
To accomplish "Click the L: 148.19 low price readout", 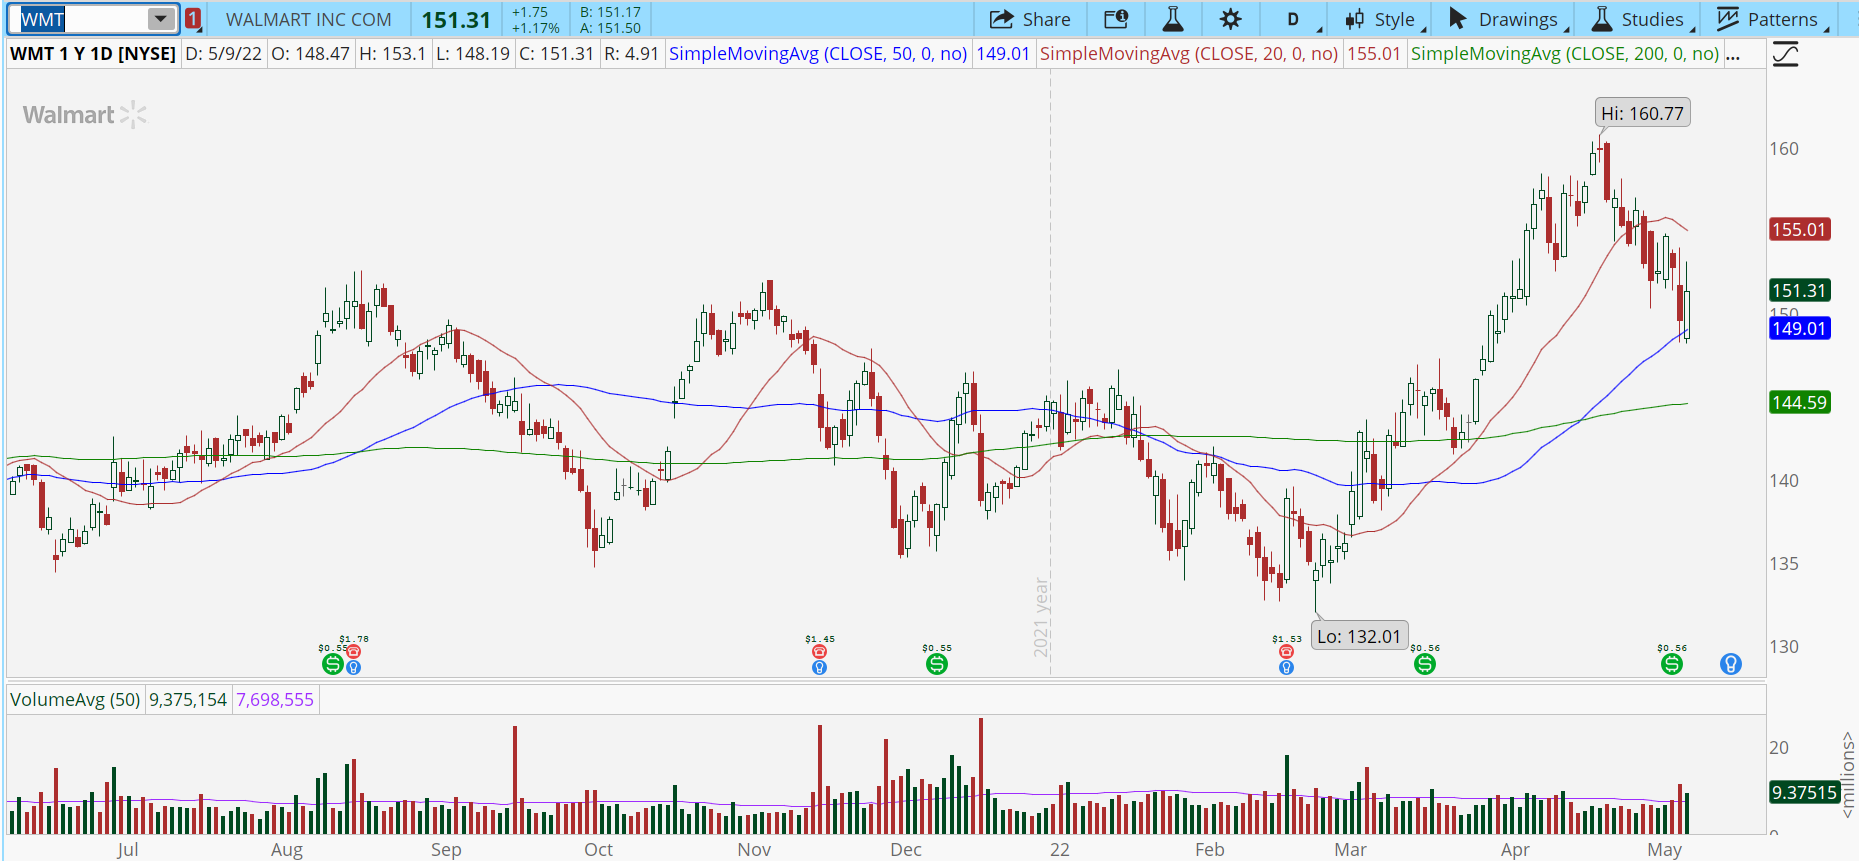I will [x=473, y=54].
